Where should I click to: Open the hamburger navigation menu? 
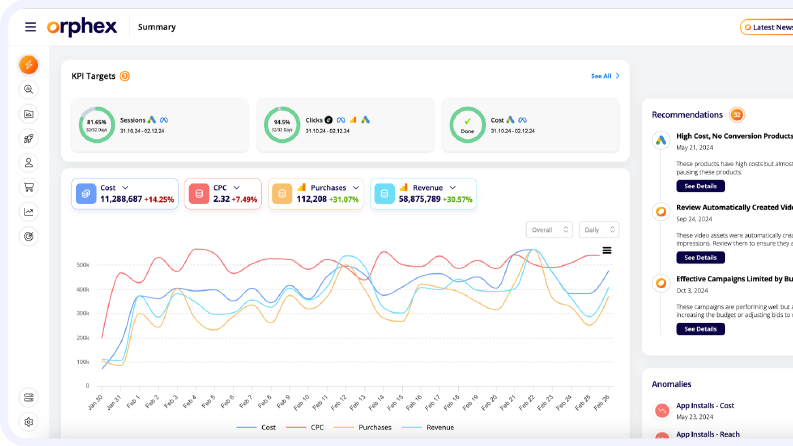(30, 27)
